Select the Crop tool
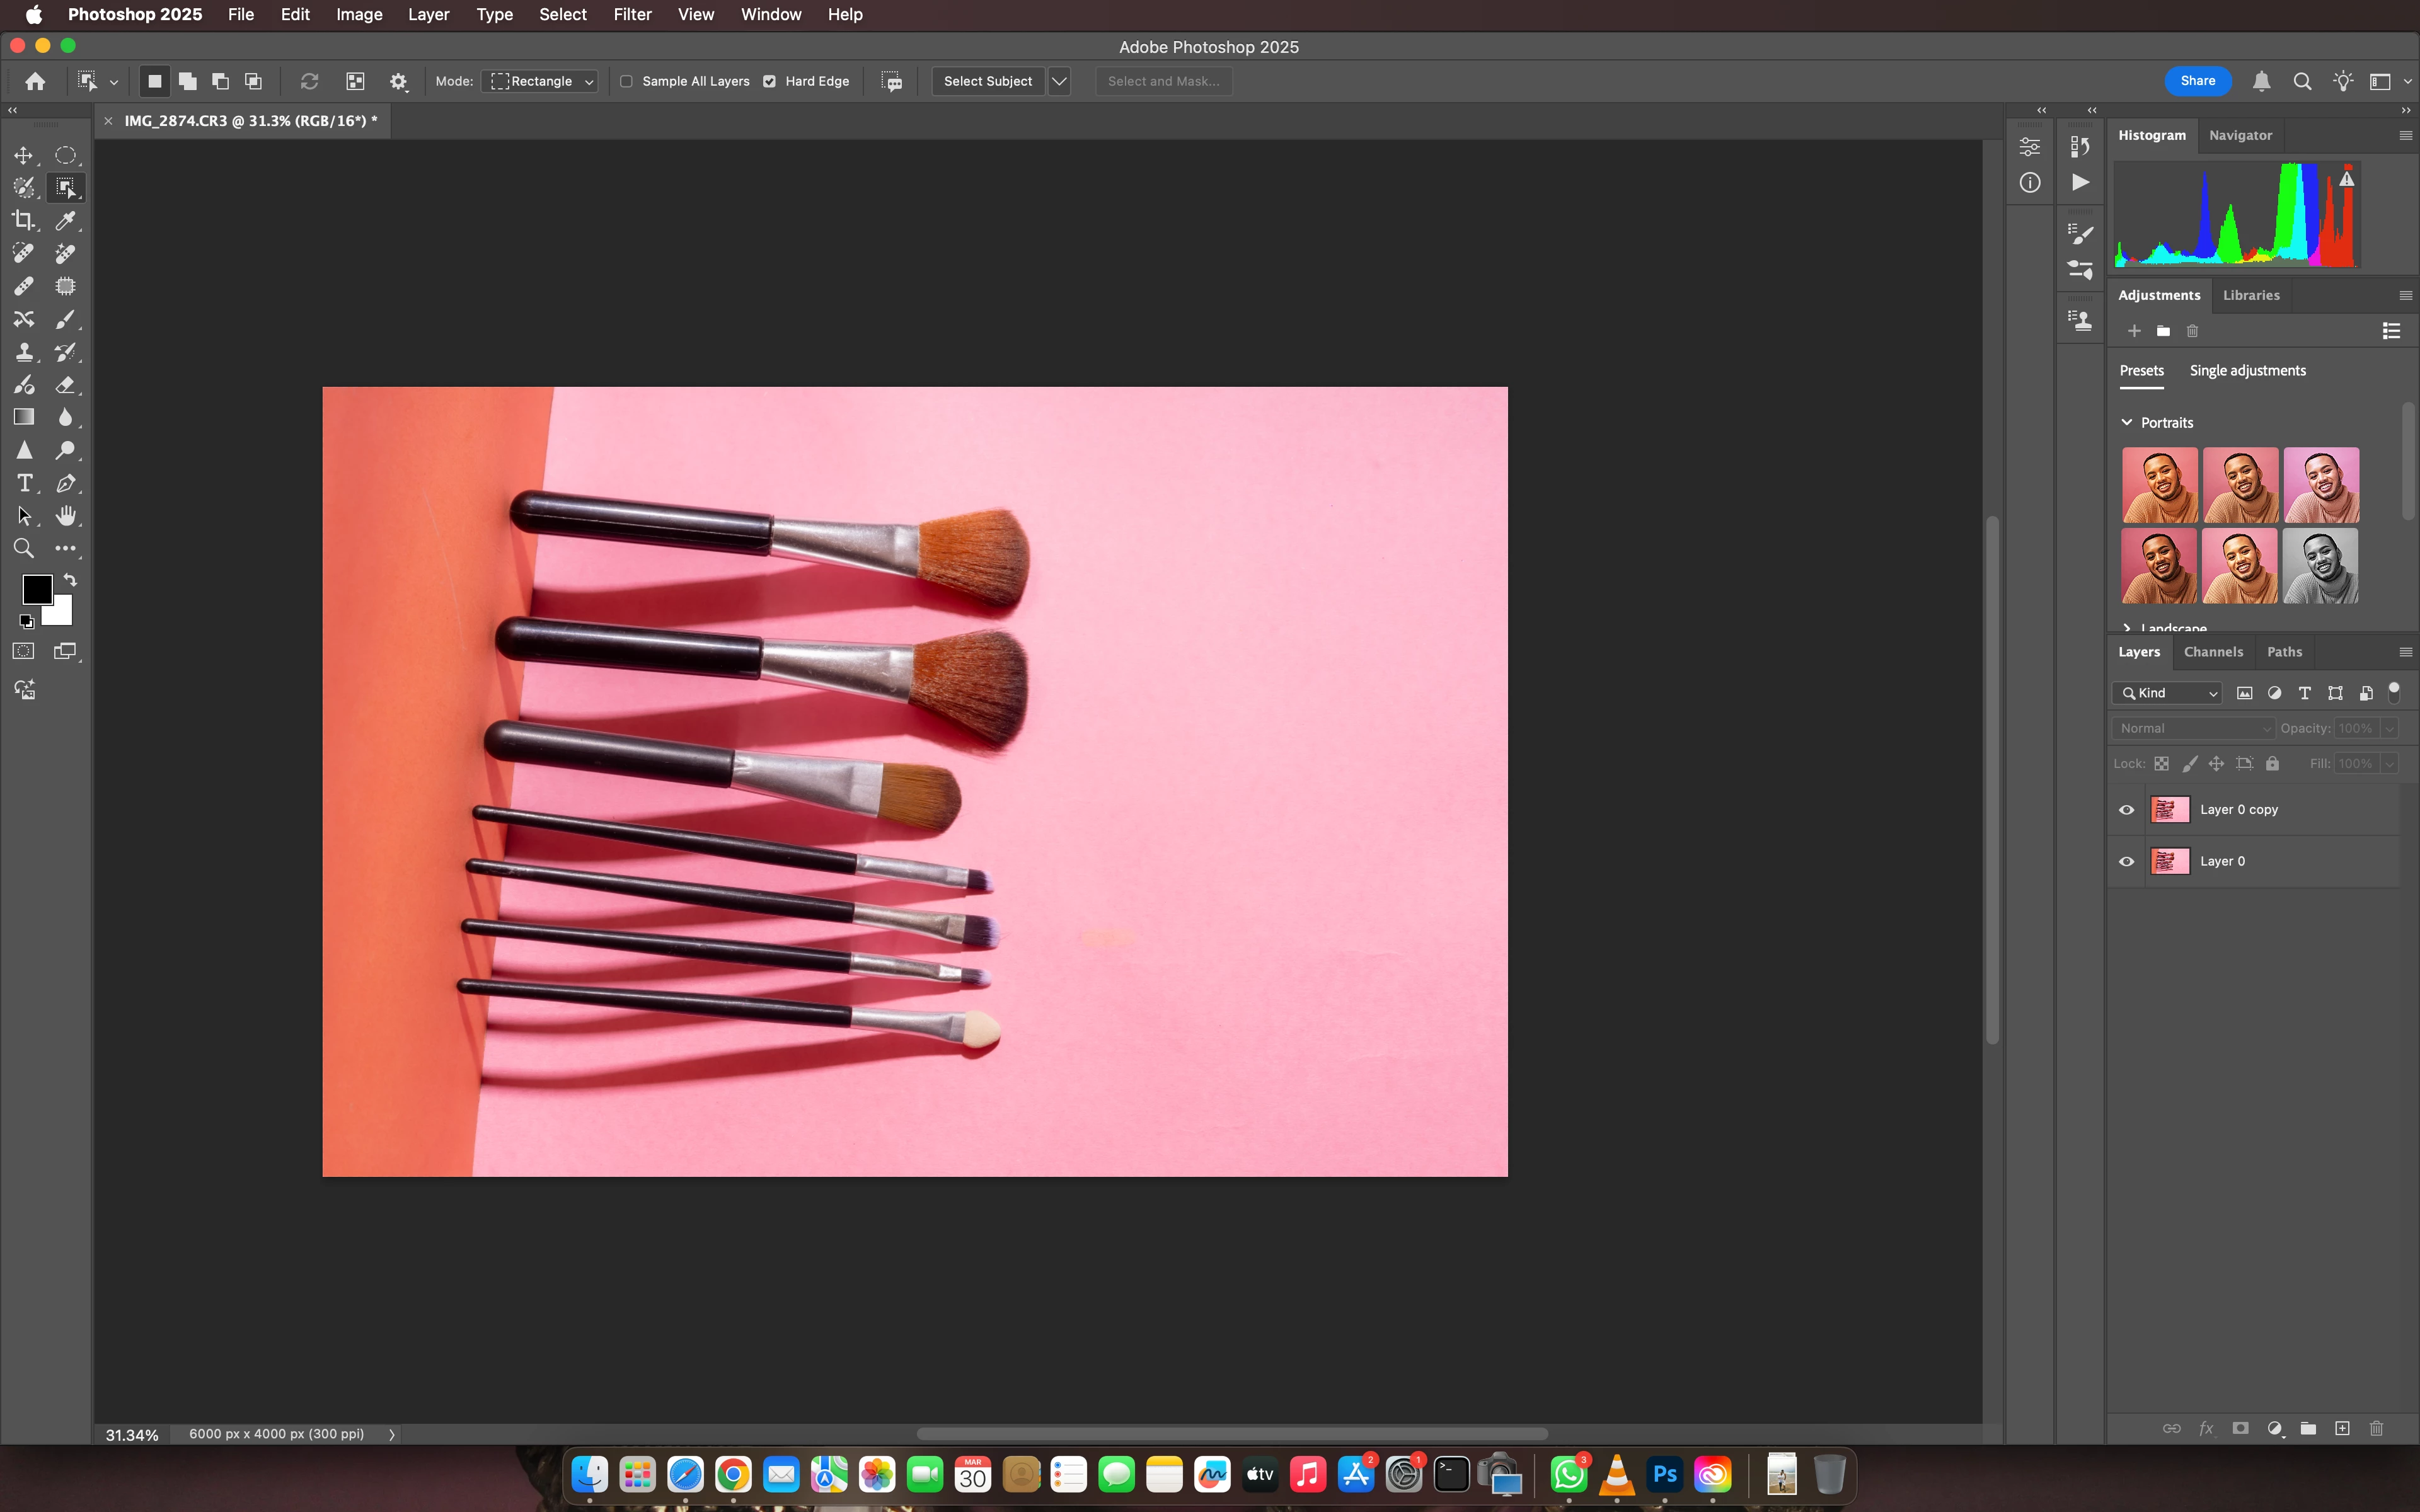The width and height of the screenshot is (2420, 1512). click(23, 220)
